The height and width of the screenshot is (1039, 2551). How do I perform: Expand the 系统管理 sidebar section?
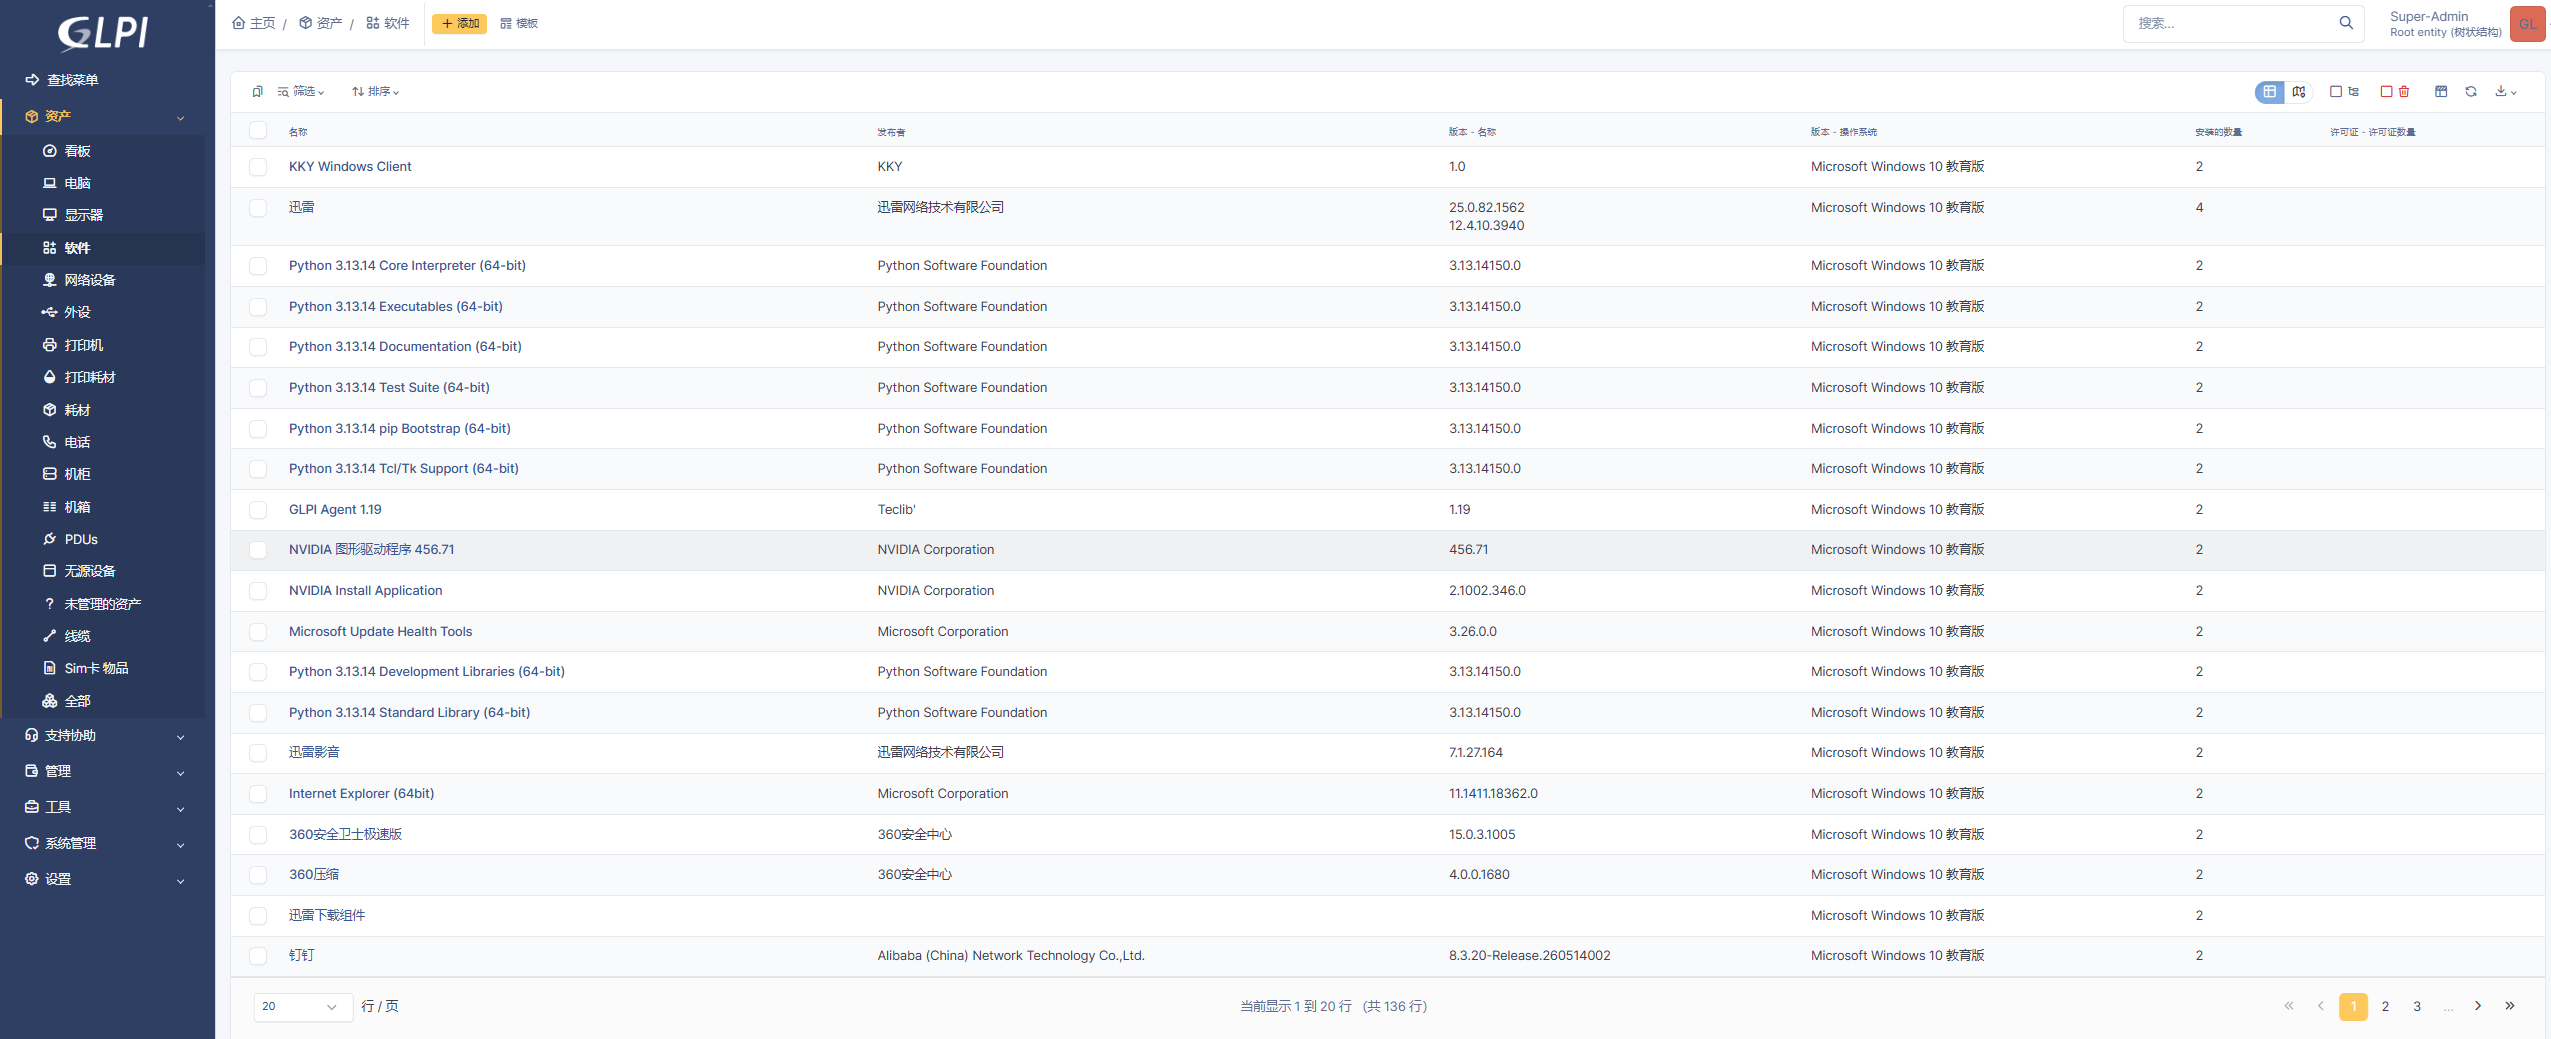click(x=104, y=843)
